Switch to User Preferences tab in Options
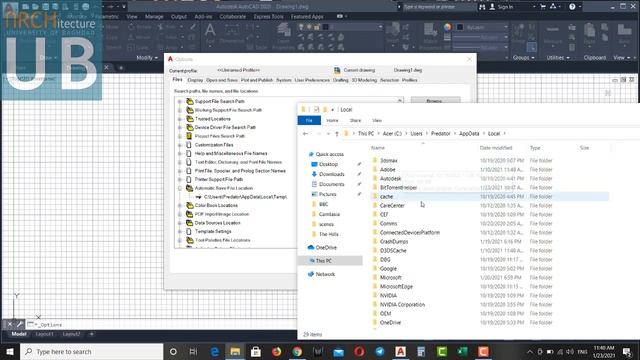This screenshot has width=640, height=360. tap(312, 80)
